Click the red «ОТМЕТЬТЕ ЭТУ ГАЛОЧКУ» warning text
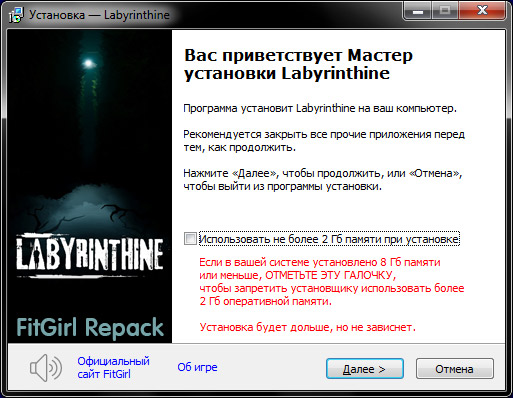The image size is (513, 398). (330, 275)
